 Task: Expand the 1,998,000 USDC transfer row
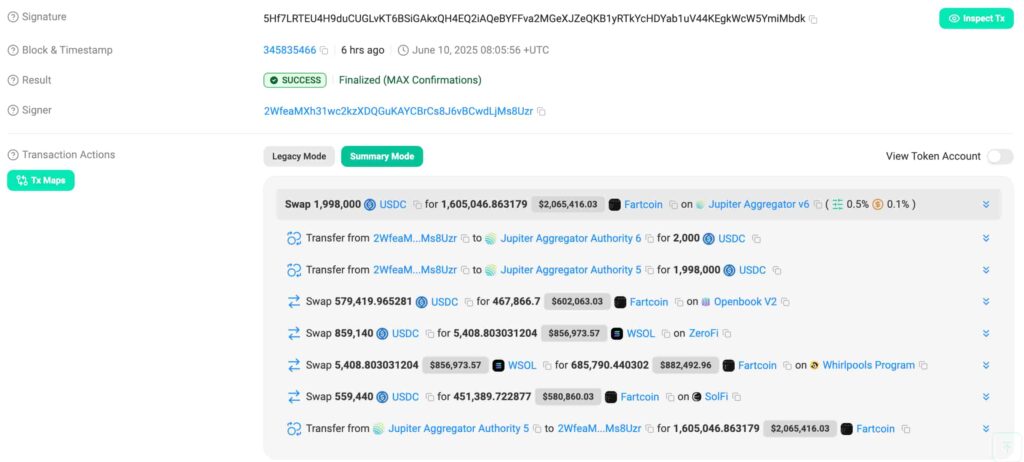pos(986,270)
